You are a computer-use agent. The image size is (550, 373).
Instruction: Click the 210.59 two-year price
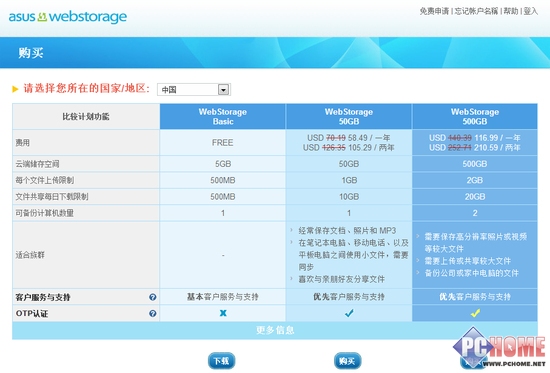[486, 147]
